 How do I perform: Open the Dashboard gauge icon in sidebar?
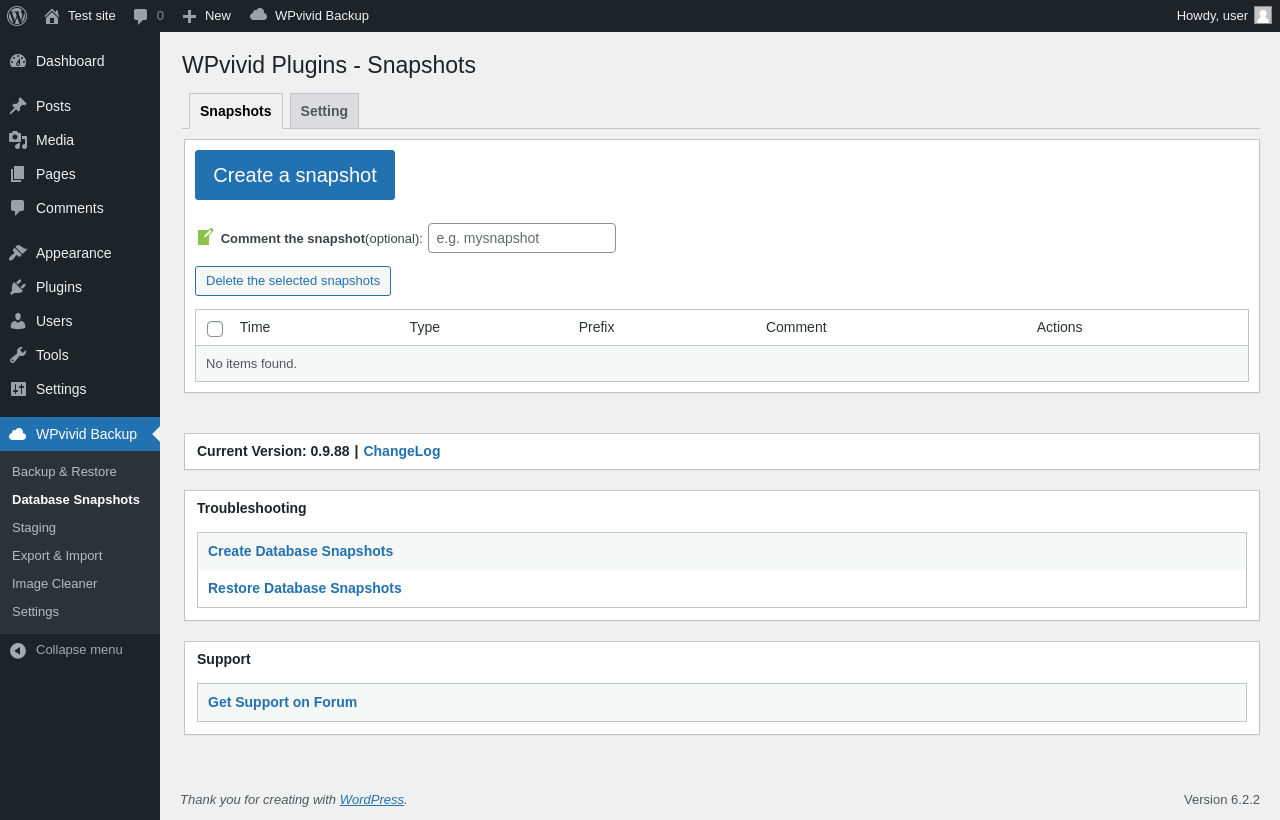[18, 61]
